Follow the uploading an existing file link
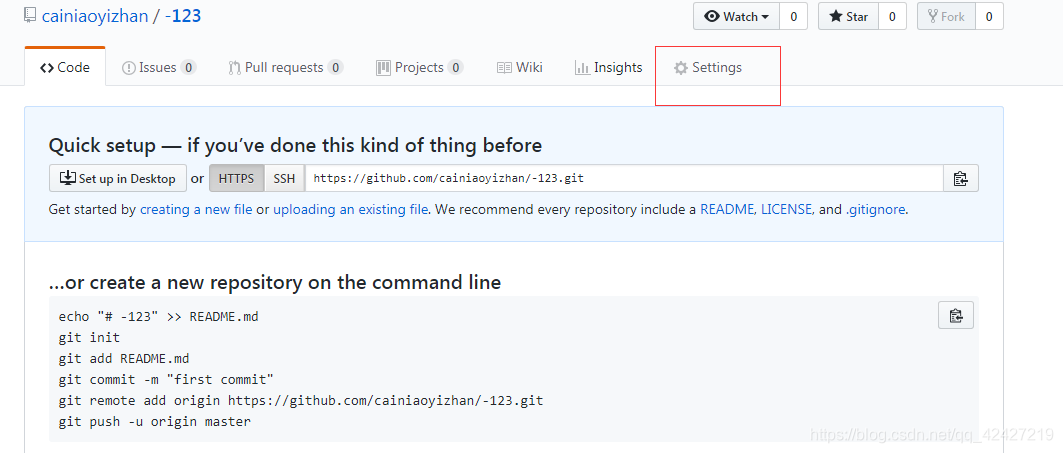The image size is (1063, 453). point(350,210)
